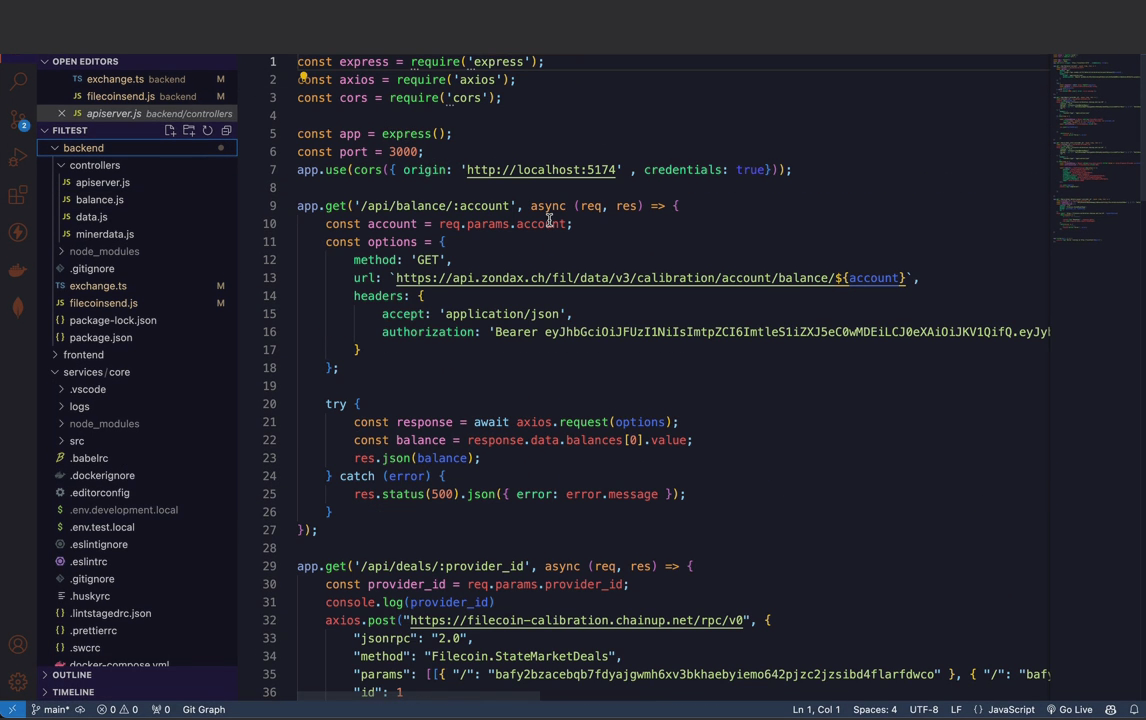Click the synchronize changes cloud icon
Image resolution: width=1146 pixels, height=720 pixels.
click(80, 710)
